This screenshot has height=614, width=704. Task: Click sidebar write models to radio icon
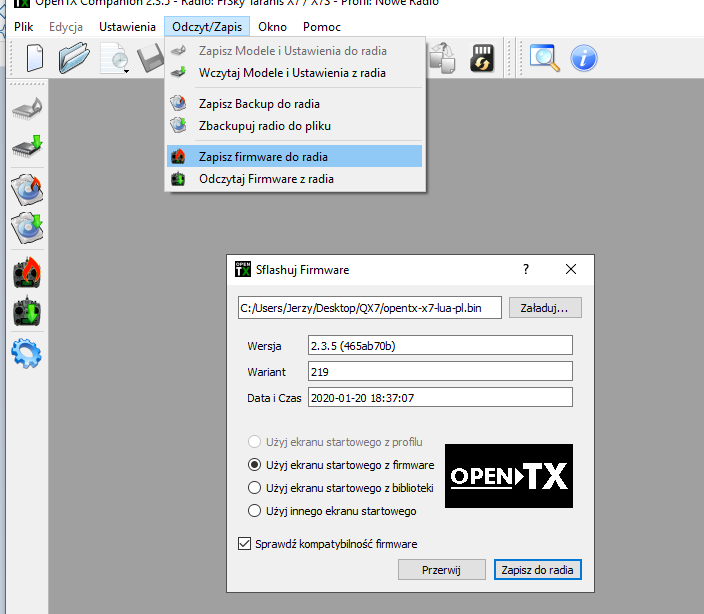(27, 109)
